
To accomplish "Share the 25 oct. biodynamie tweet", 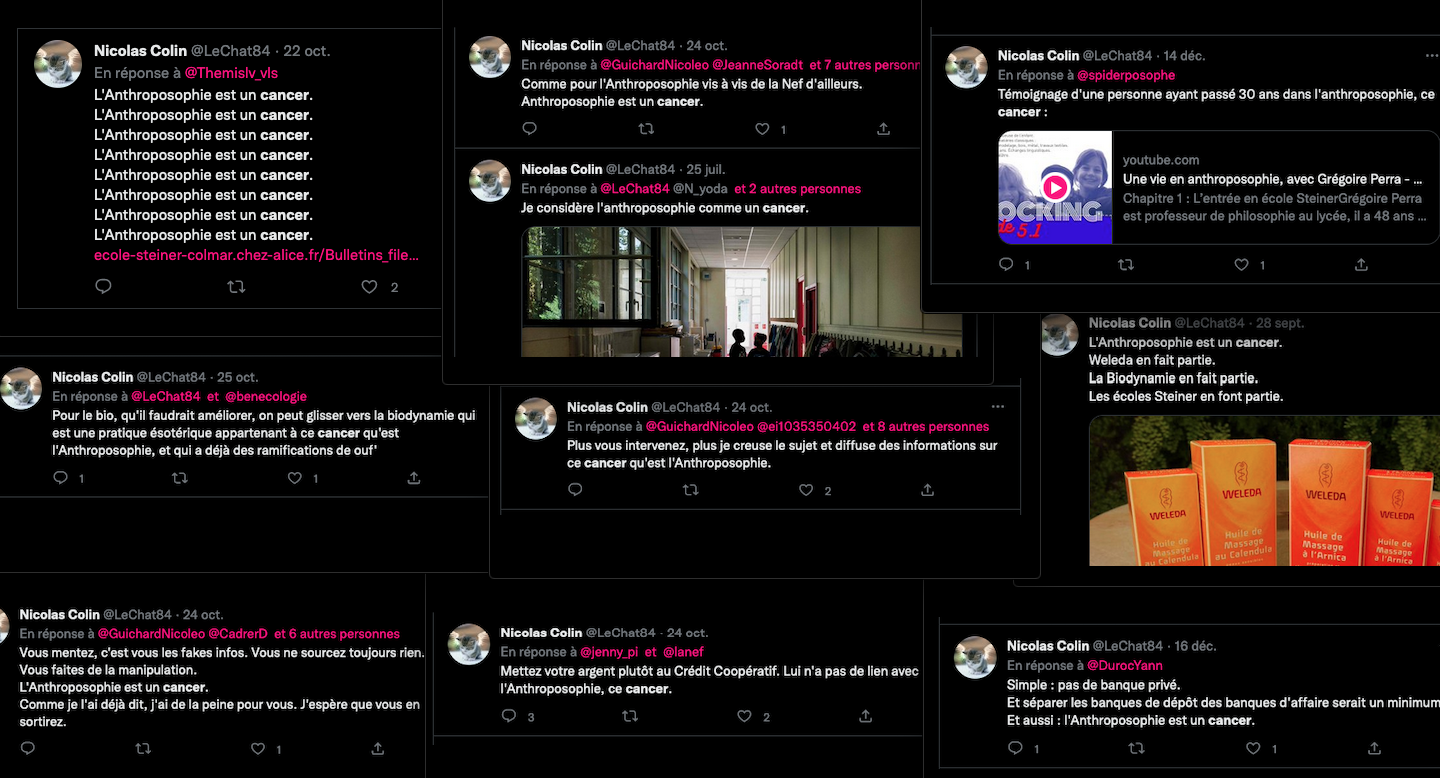I will tap(413, 478).
